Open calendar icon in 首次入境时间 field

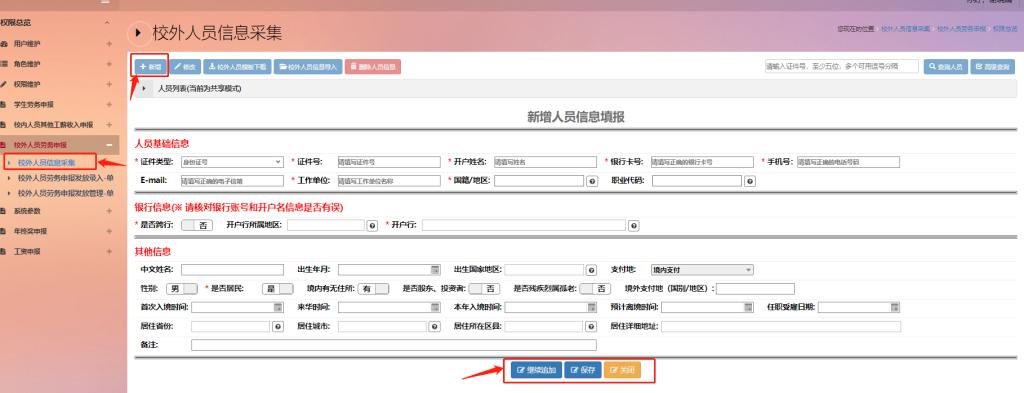[x=278, y=307]
